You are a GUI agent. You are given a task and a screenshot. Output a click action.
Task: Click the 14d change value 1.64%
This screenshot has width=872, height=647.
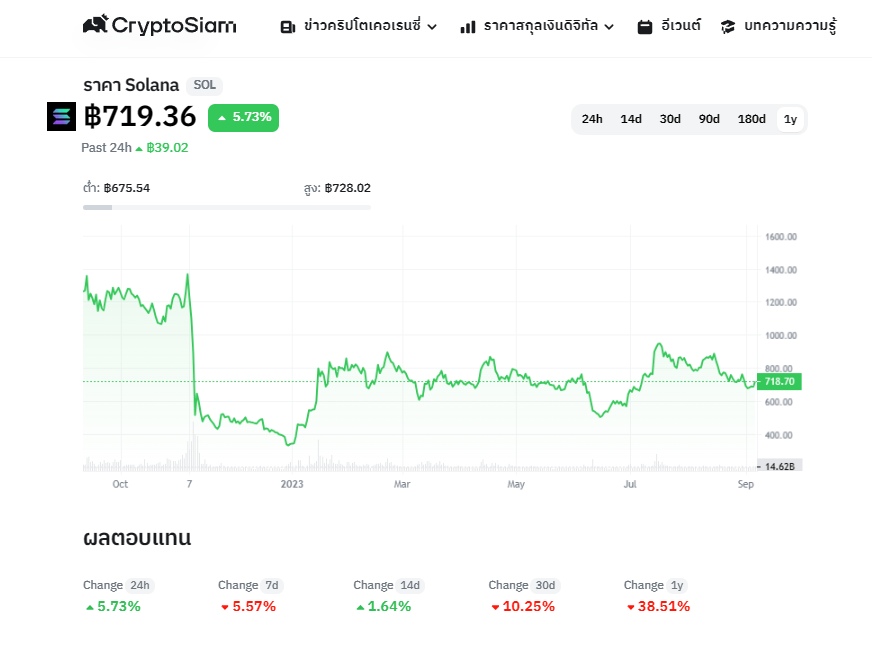[383, 606]
